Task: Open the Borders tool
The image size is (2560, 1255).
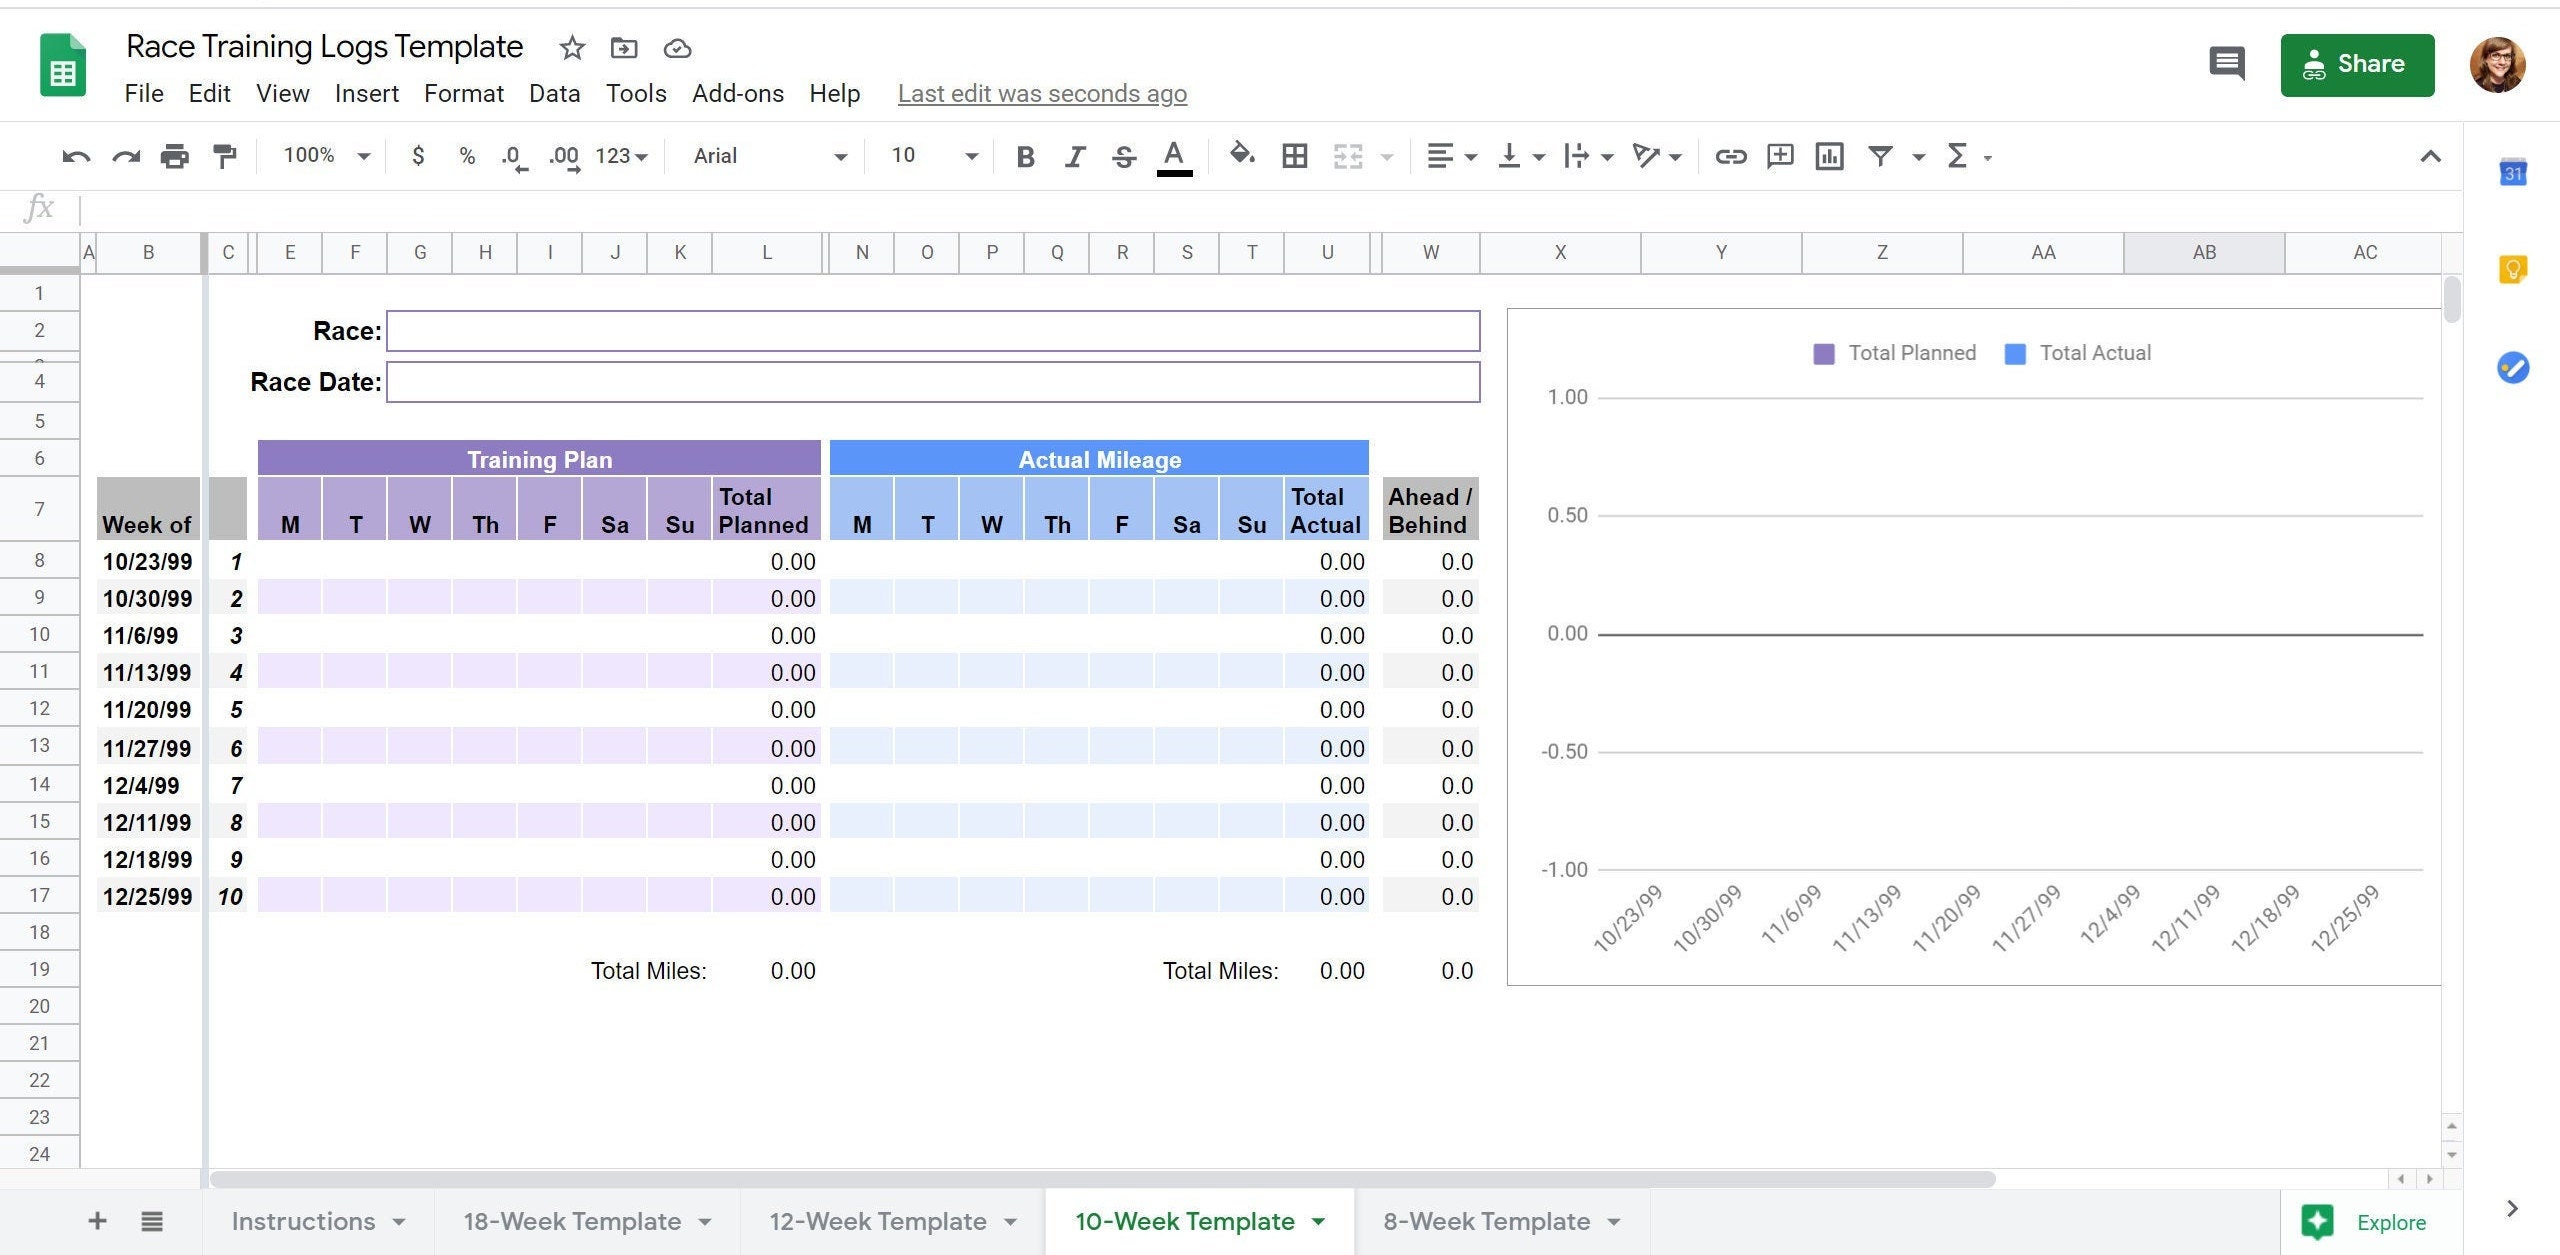Action: [1294, 156]
